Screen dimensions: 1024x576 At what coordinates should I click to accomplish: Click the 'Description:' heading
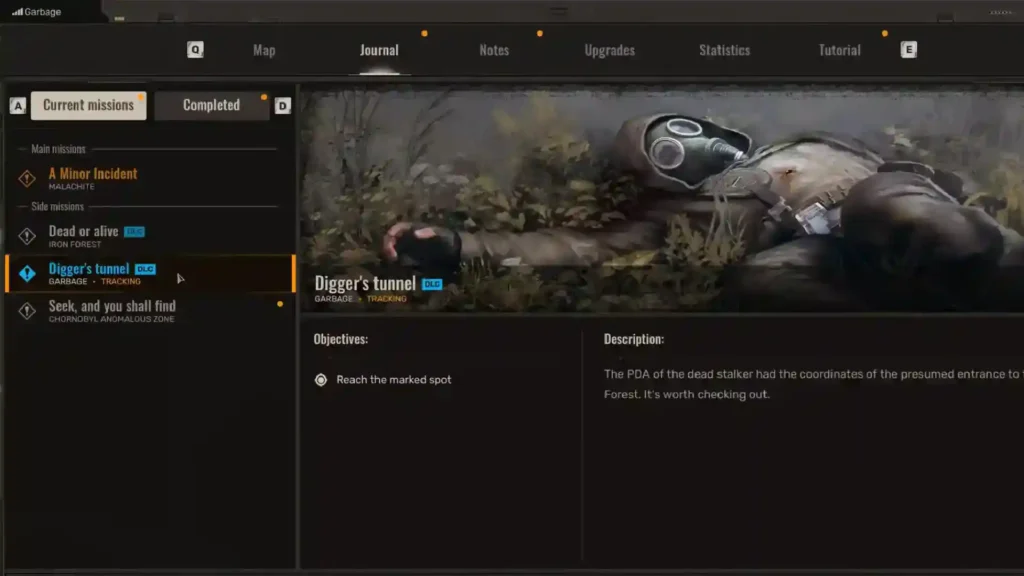(633, 339)
